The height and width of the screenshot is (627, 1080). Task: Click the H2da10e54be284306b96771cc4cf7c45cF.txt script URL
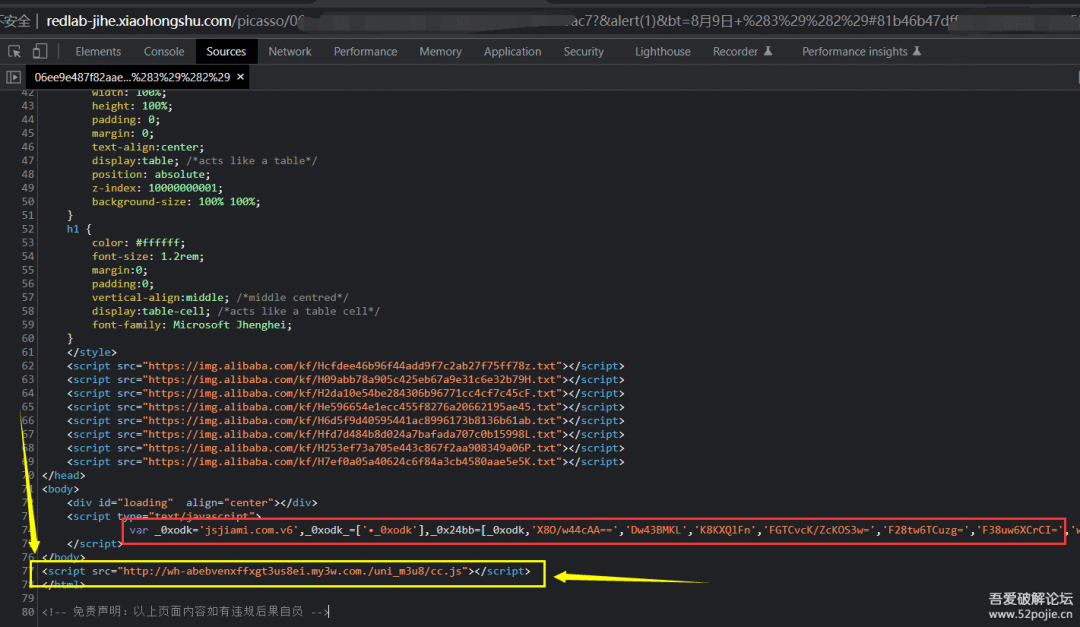pos(351,393)
